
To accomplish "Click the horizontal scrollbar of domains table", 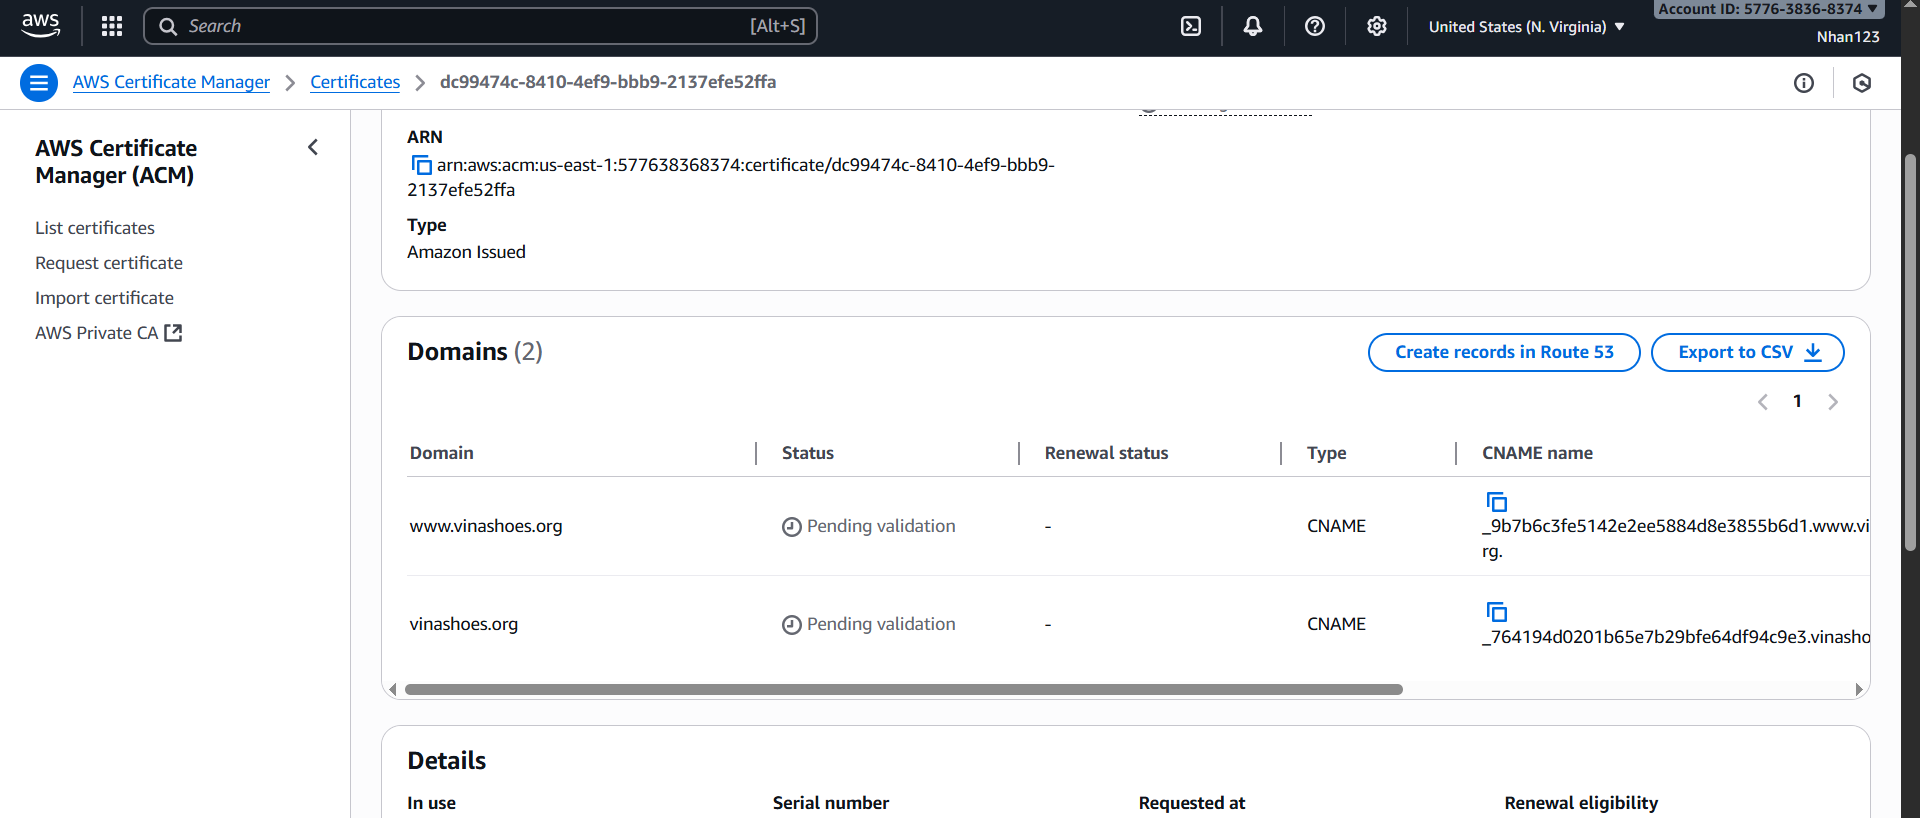I will click(x=903, y=689).
